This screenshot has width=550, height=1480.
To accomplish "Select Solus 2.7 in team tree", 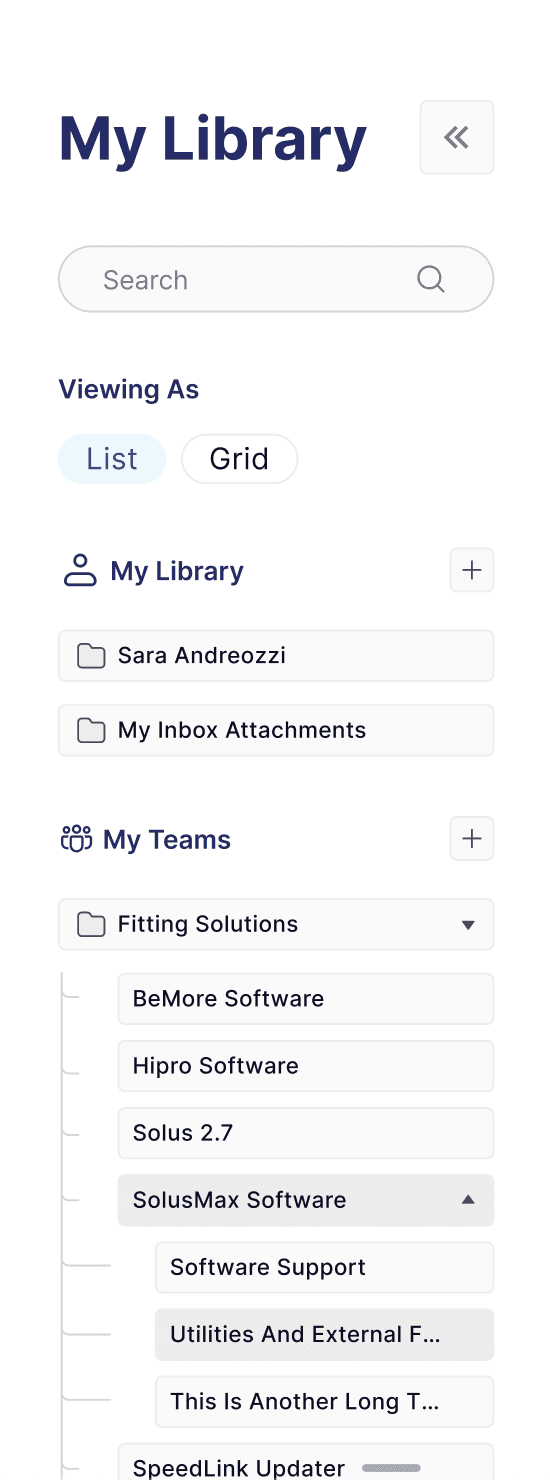I will (x=306, y=1133).
